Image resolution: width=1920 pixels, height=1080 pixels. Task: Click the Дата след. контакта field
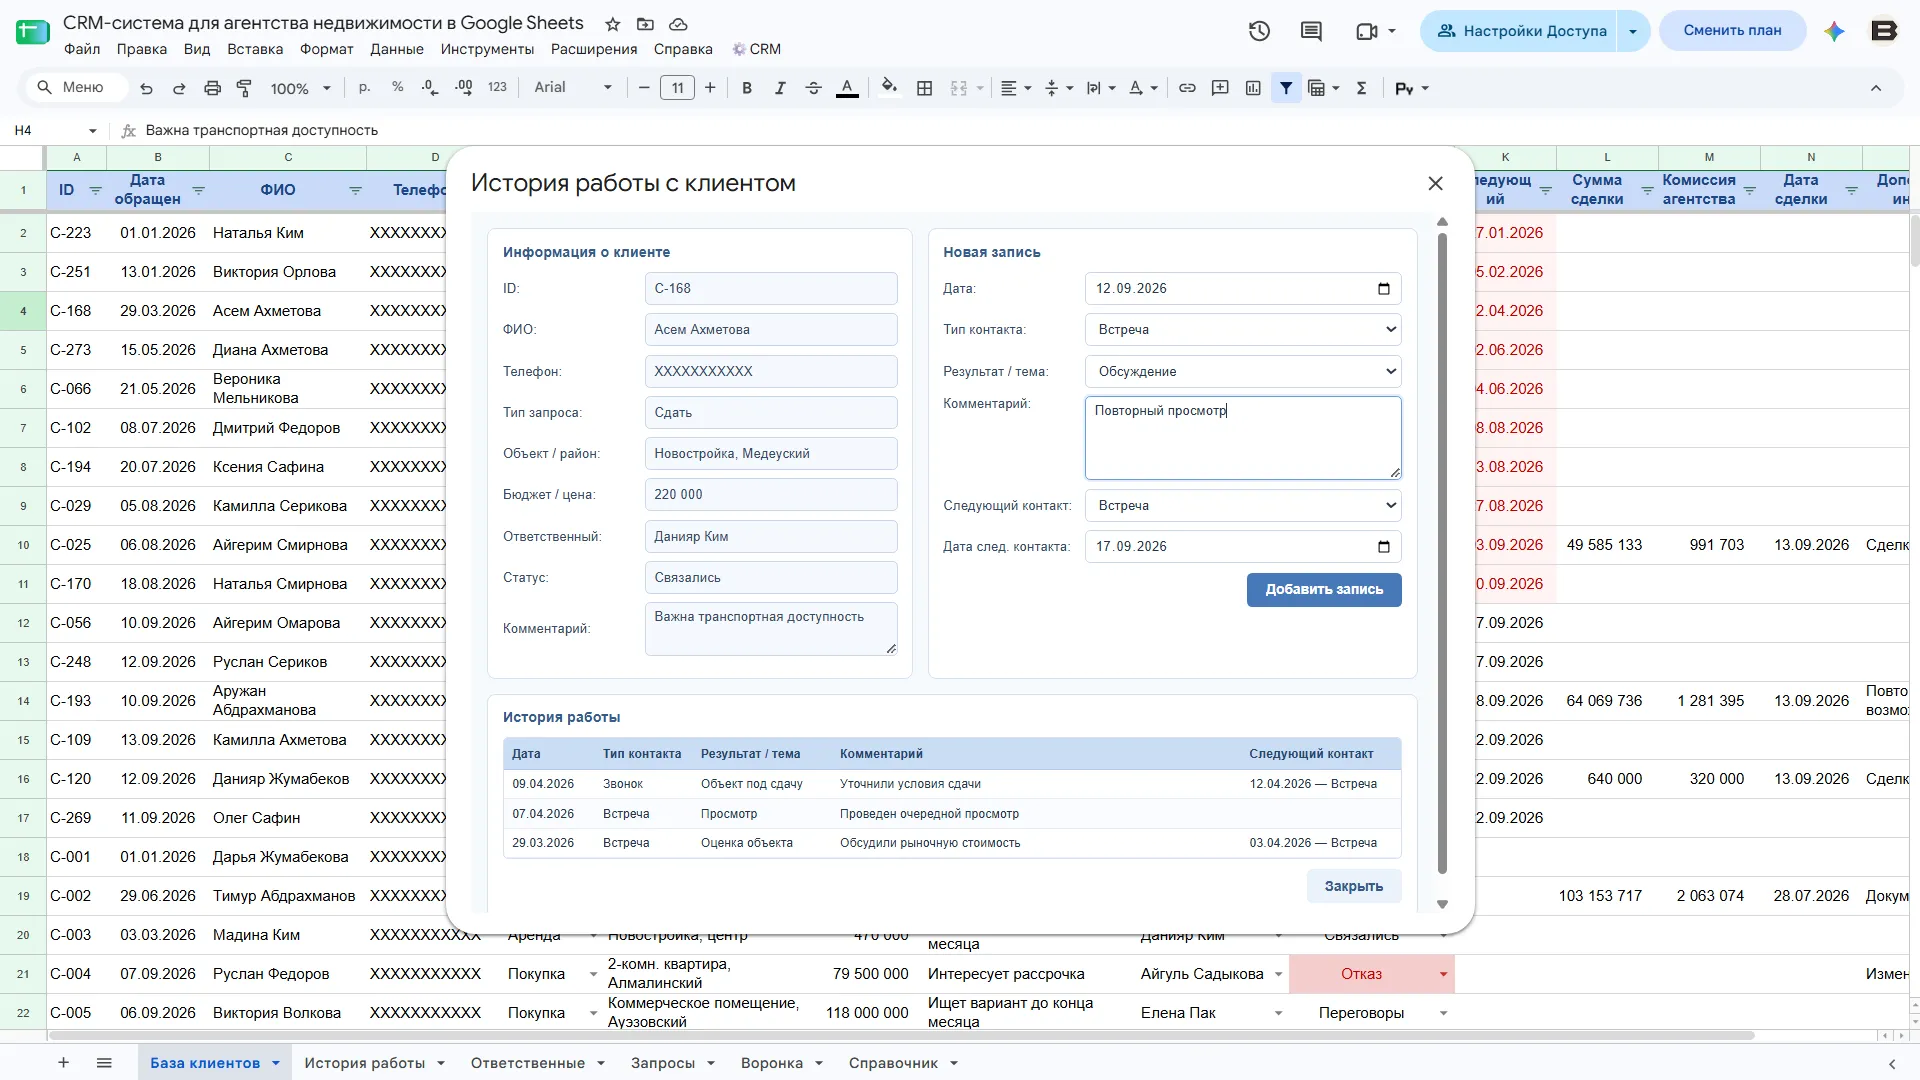pos(1243,547)
